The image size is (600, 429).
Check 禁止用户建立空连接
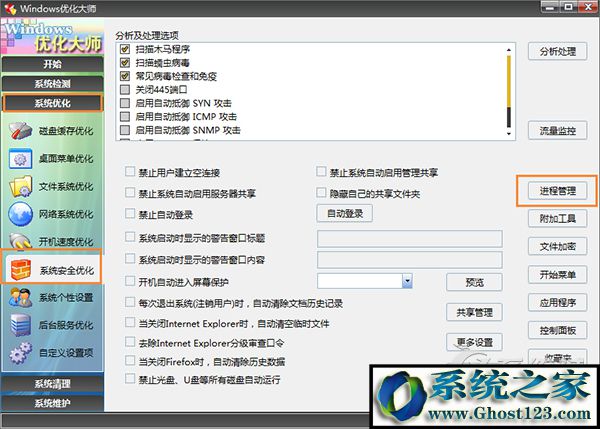(x=130, y=171)
